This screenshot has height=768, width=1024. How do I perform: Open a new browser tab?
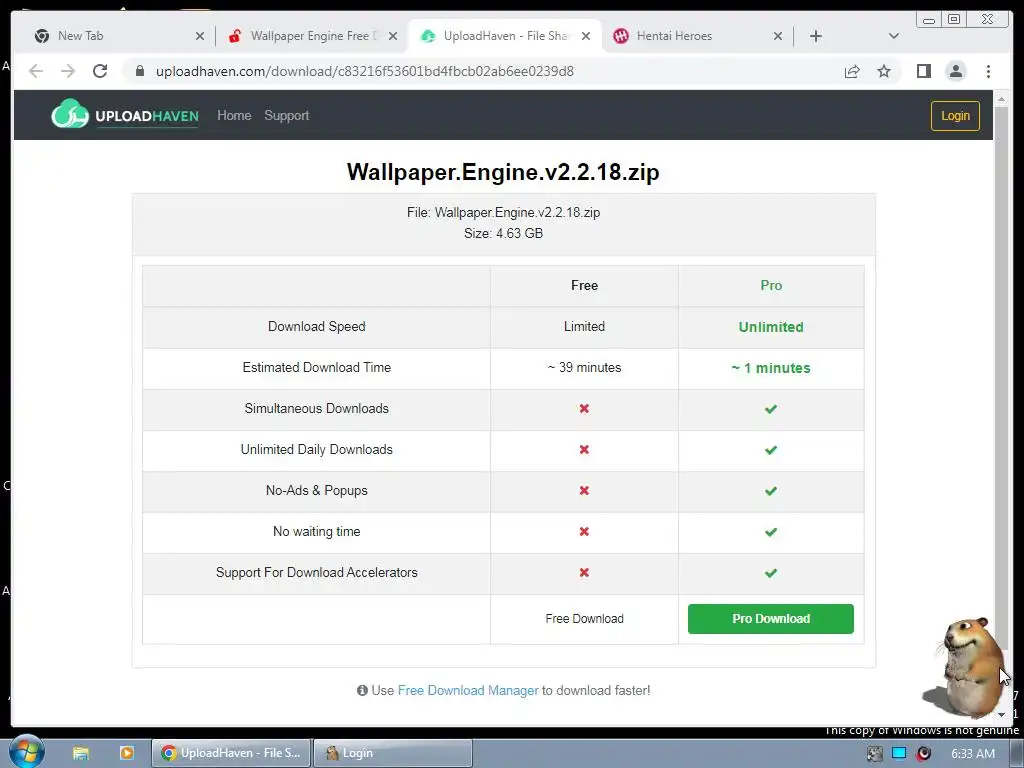coord(816,36)
